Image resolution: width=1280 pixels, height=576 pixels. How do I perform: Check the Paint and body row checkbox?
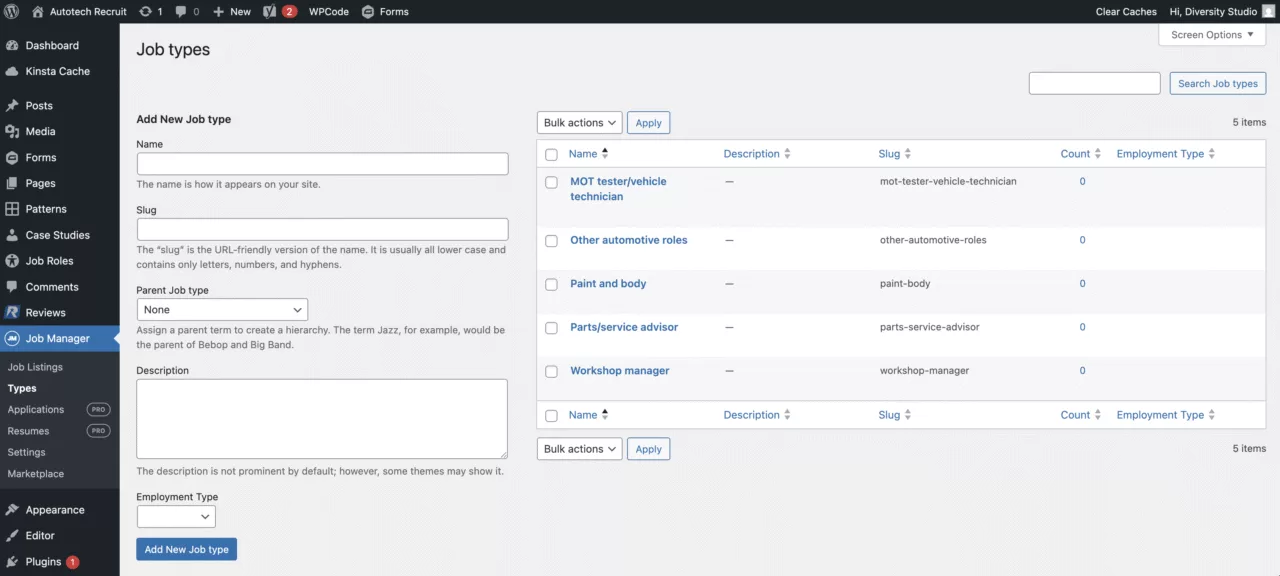(x=551, y=284)
